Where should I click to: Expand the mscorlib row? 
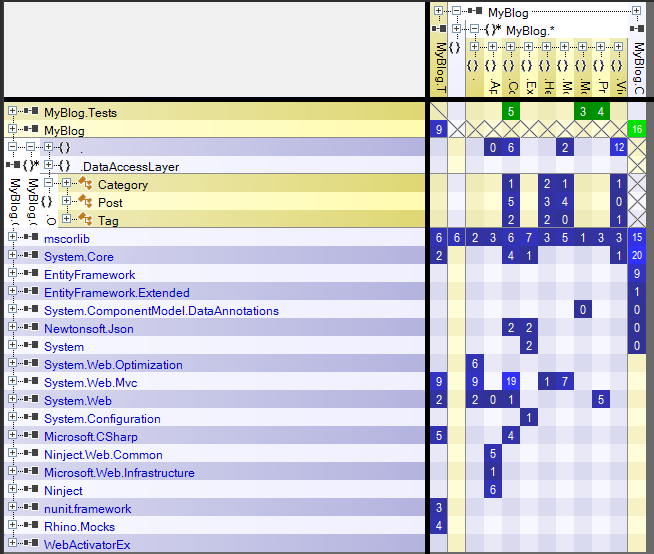coord(13,237)
